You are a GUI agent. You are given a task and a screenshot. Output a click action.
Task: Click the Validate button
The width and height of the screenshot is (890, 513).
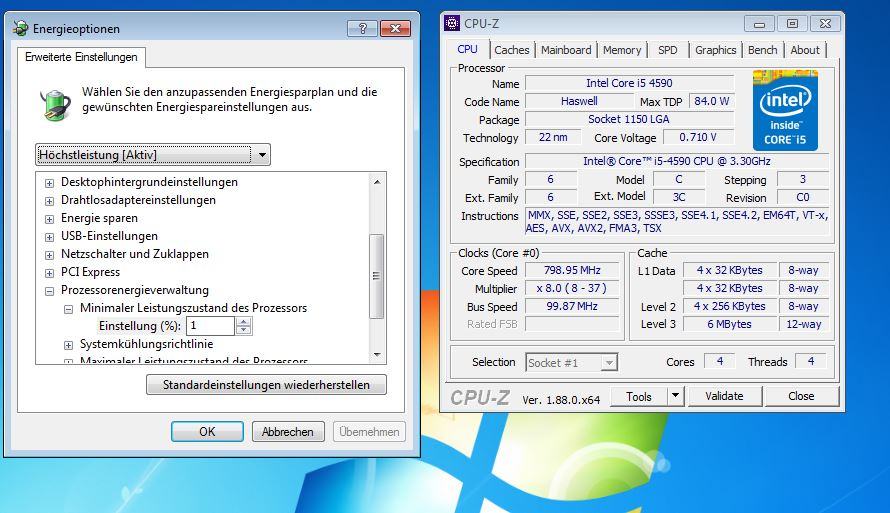point(724,396)
